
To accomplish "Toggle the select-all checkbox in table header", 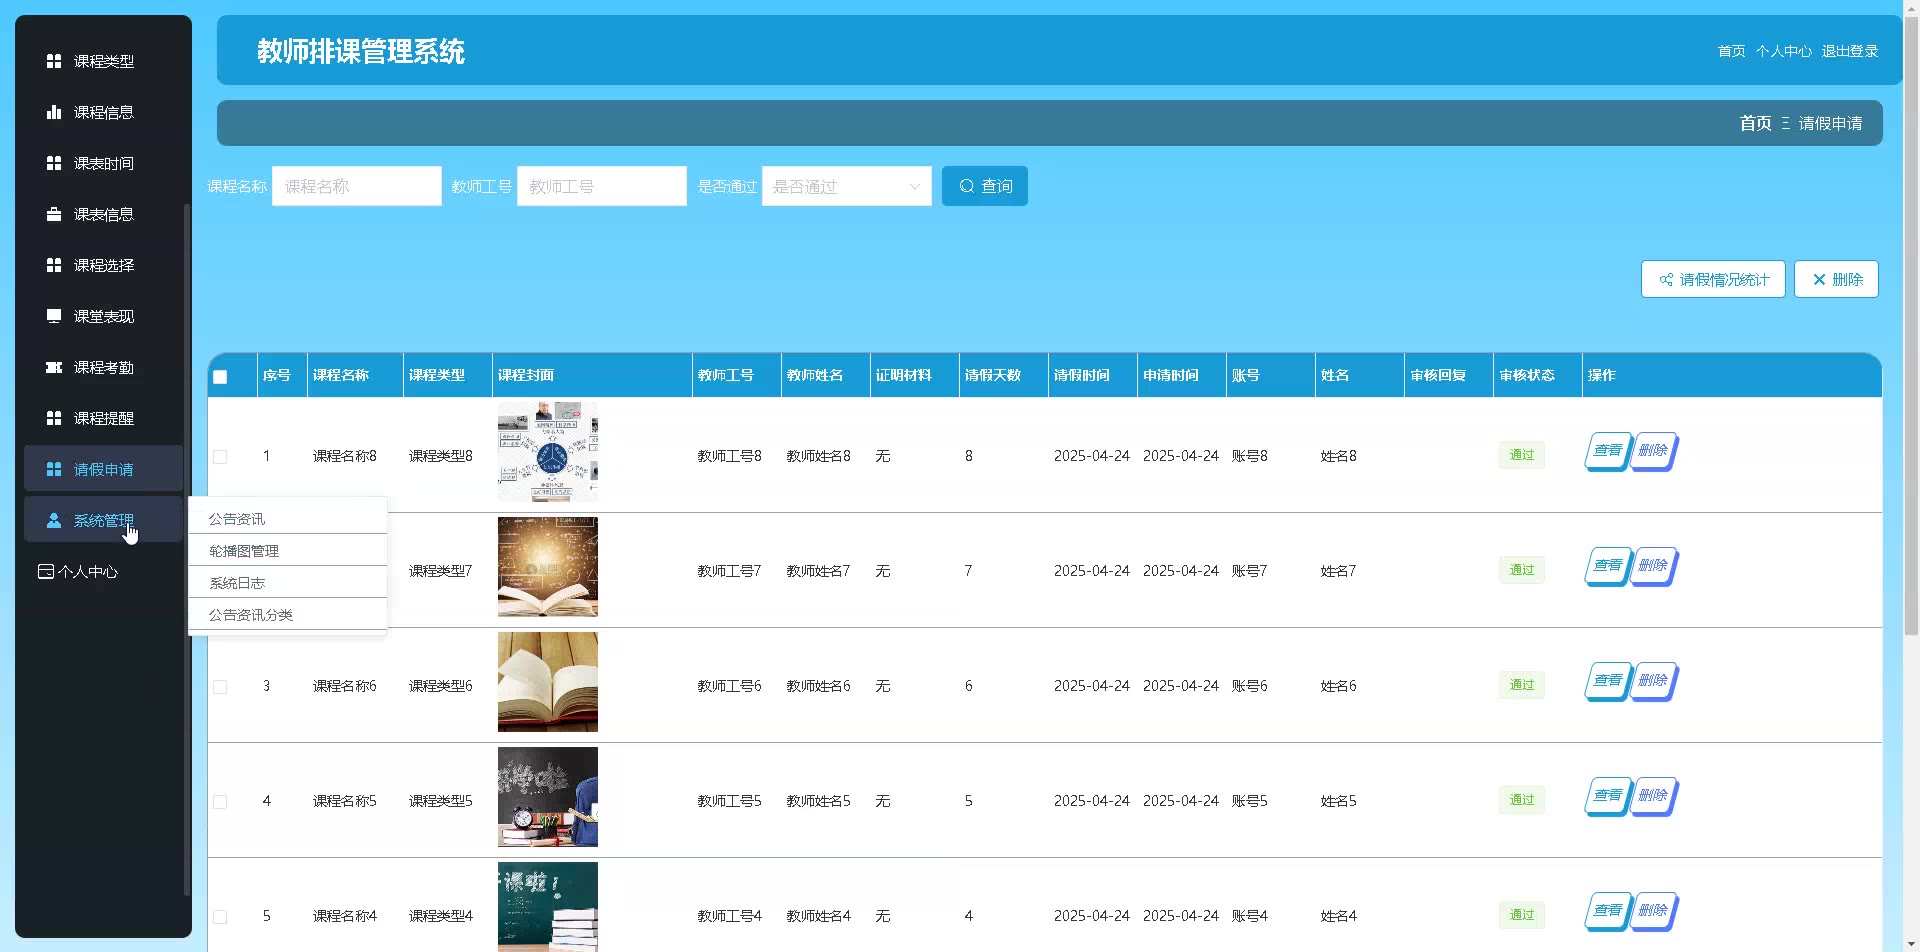I will [220, 377].
